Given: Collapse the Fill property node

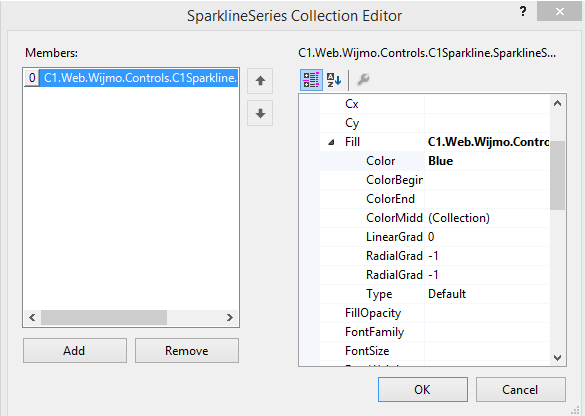Looking at the screenshot, I should click(x=331, y=142).
